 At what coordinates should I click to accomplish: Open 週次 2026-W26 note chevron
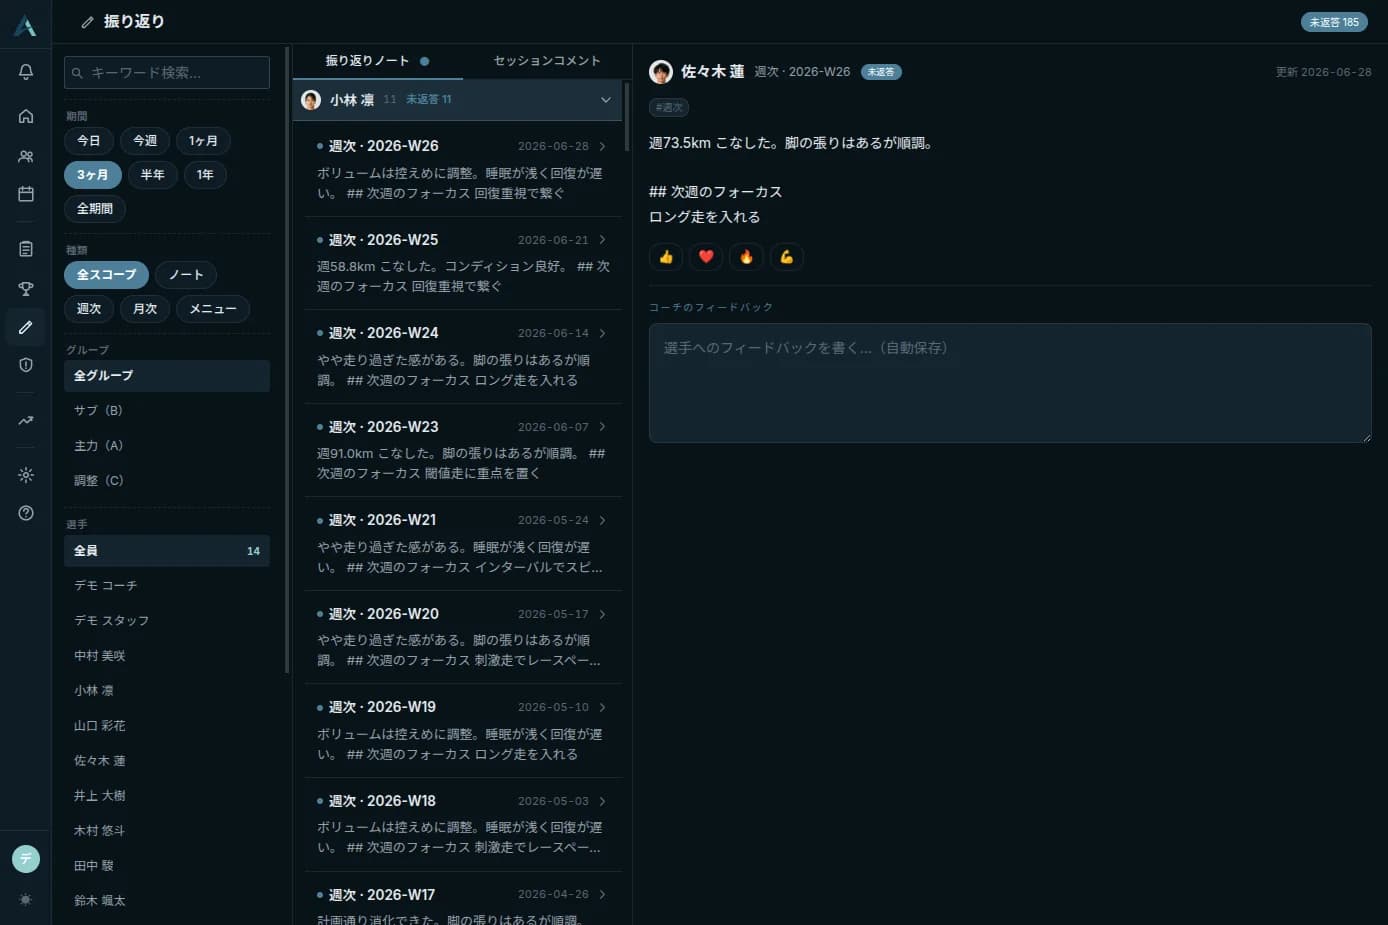tap(602, 146)
